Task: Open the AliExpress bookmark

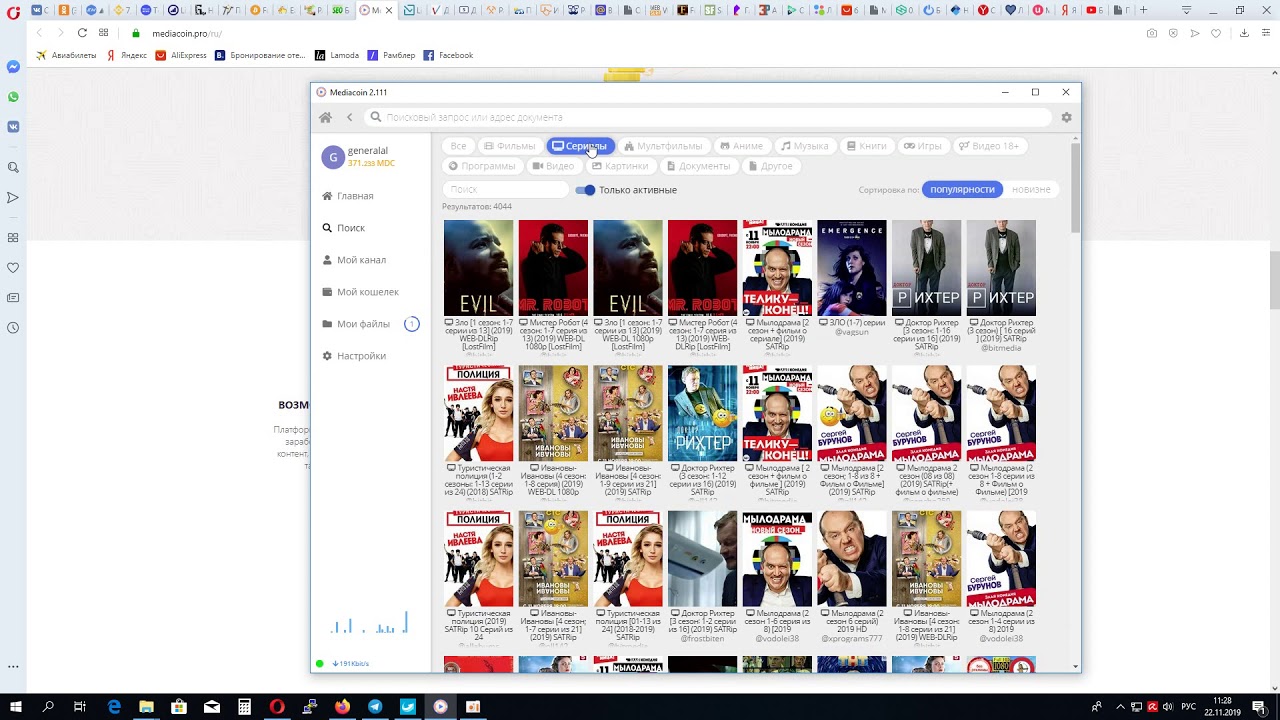Action: (x=181, y=55)
